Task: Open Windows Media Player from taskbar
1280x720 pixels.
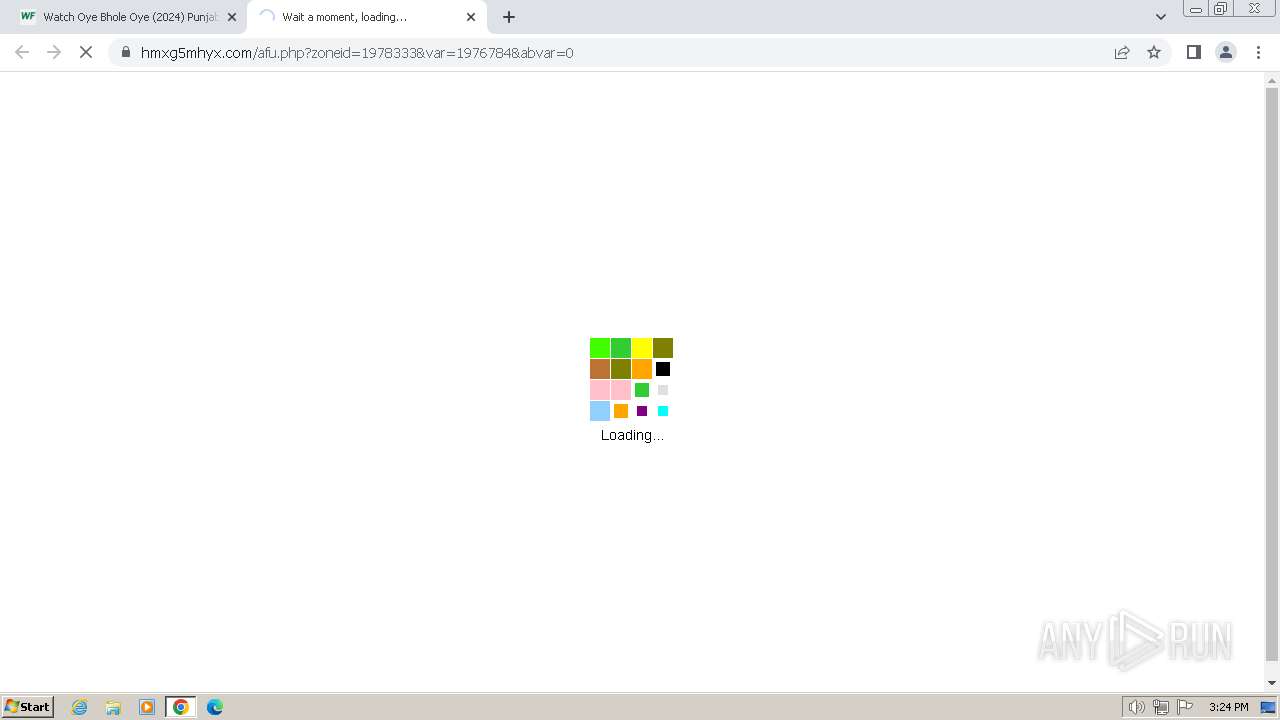Action: pos(147,707)
